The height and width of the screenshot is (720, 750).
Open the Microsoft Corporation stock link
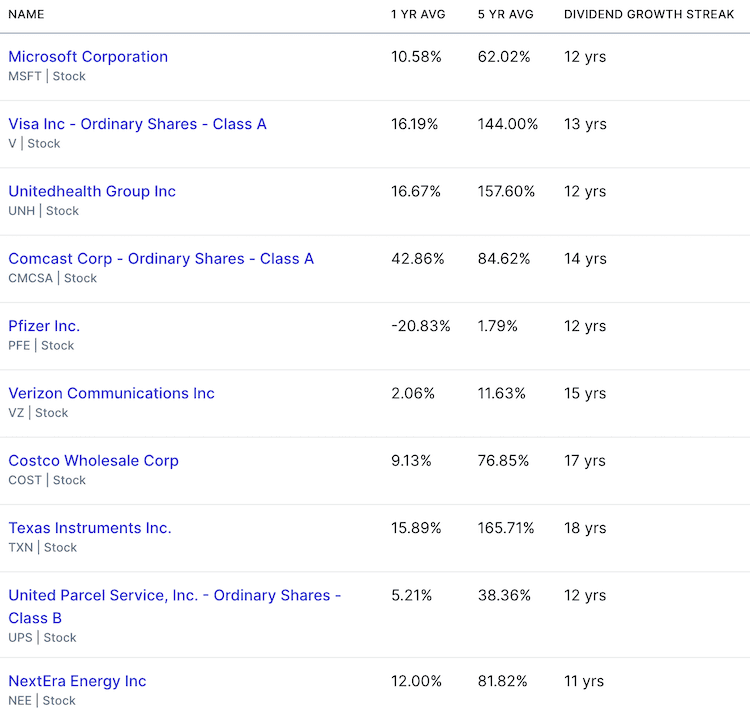tap(88, 56)
